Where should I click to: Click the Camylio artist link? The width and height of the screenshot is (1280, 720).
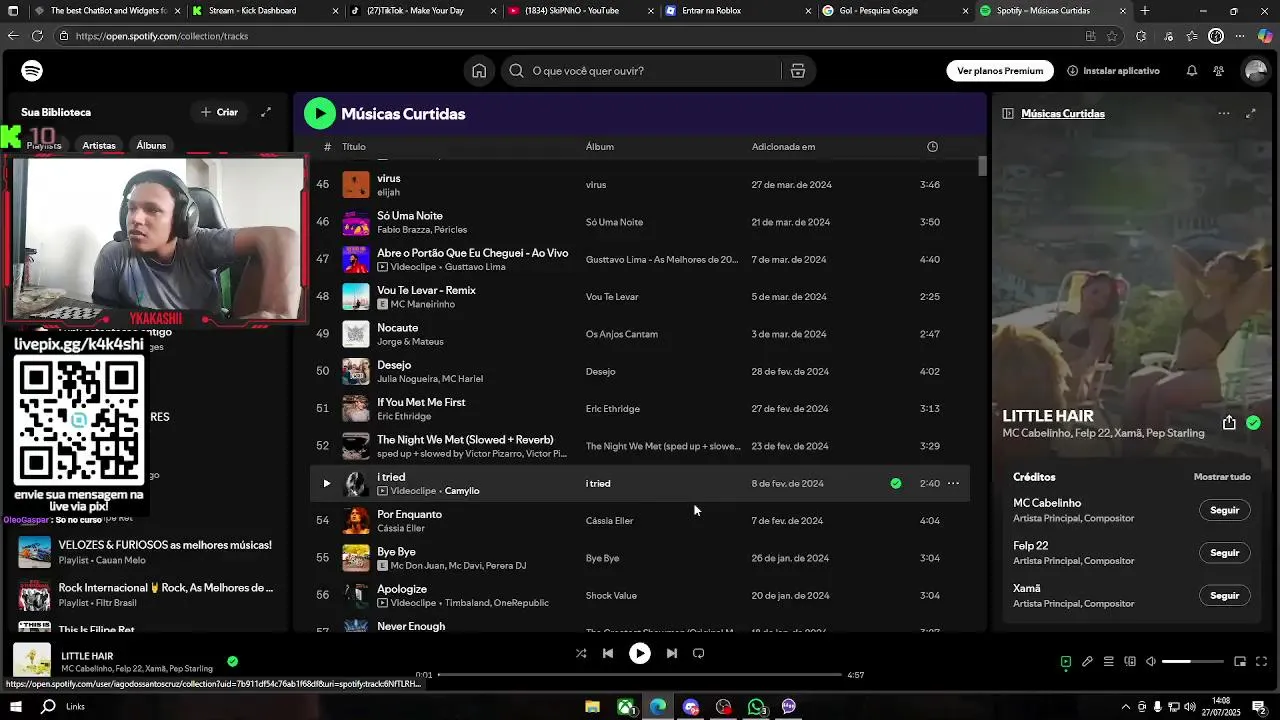click(x=462, y=491)
